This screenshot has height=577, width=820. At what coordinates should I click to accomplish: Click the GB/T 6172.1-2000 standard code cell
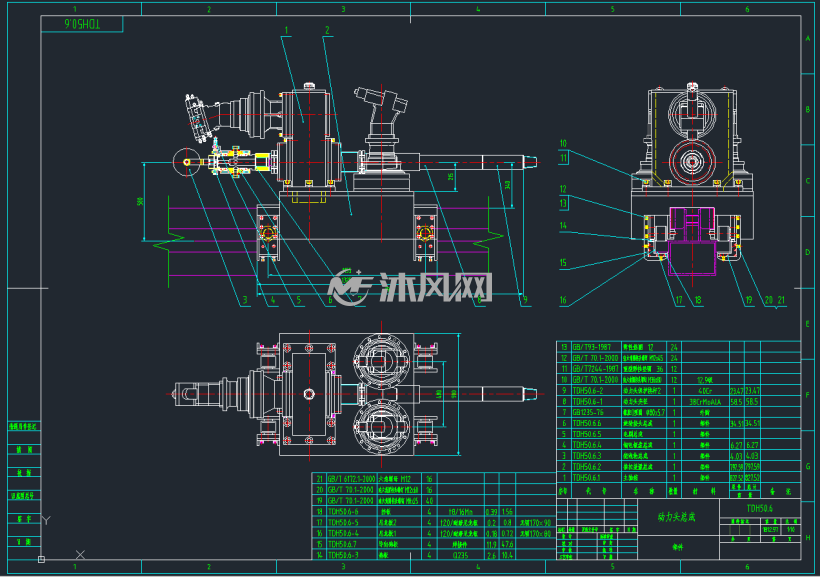coord(351,479)
